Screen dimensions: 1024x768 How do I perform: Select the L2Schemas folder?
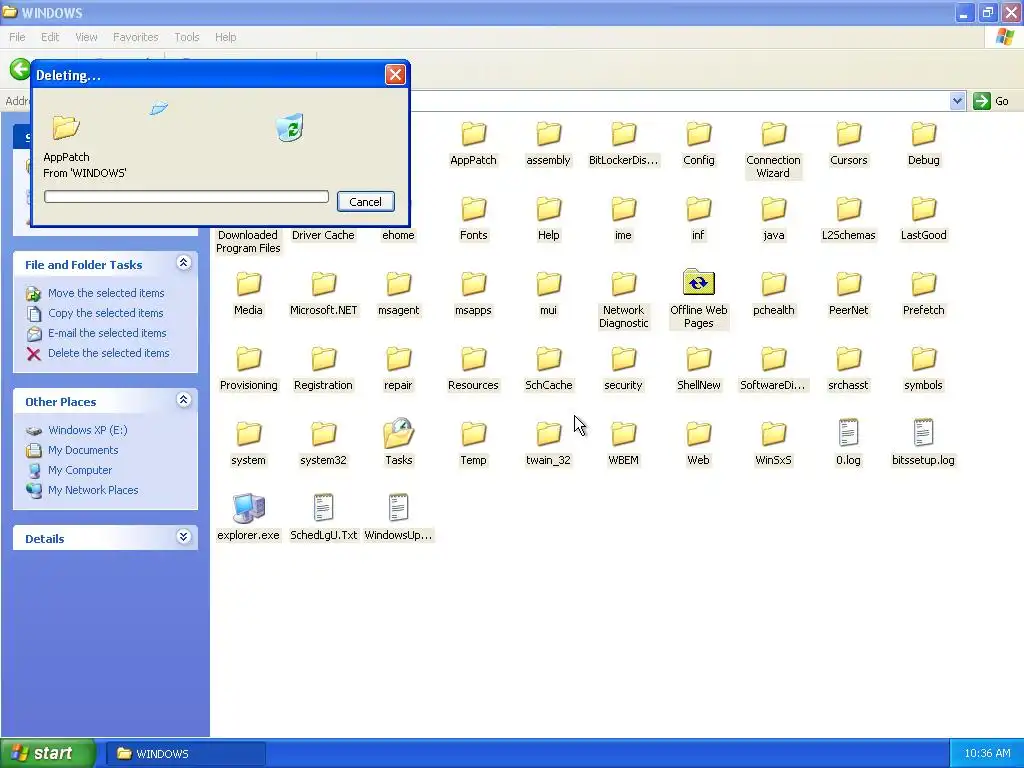click(848, 219)
